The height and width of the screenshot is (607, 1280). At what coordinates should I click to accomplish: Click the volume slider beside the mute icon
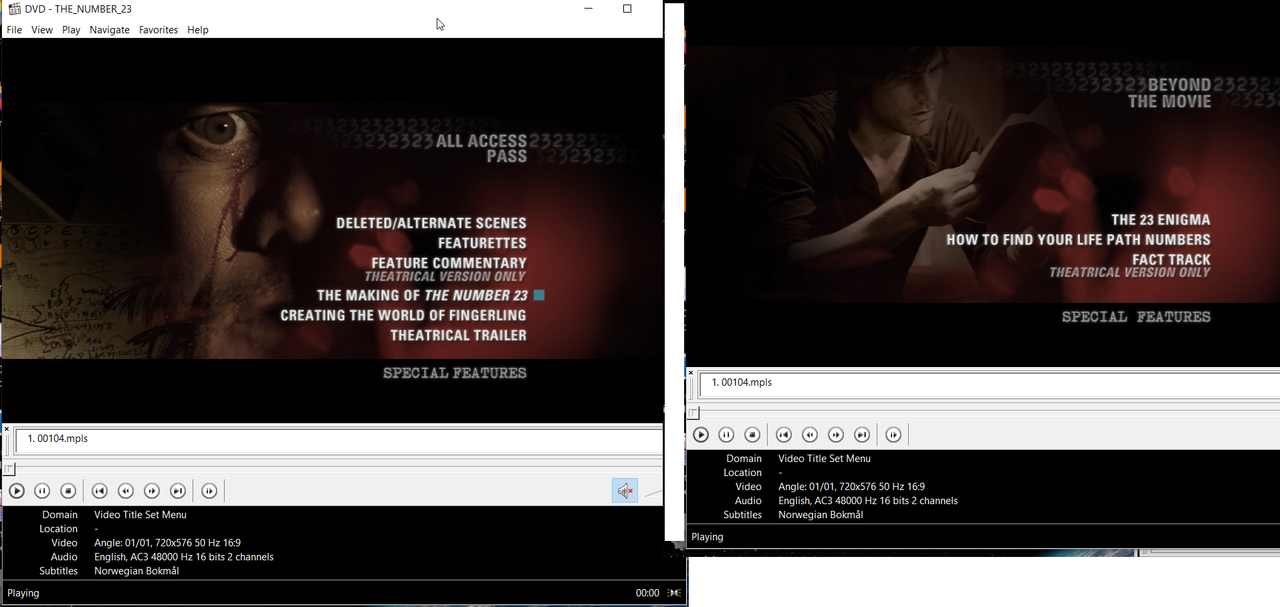pos(652,492)
